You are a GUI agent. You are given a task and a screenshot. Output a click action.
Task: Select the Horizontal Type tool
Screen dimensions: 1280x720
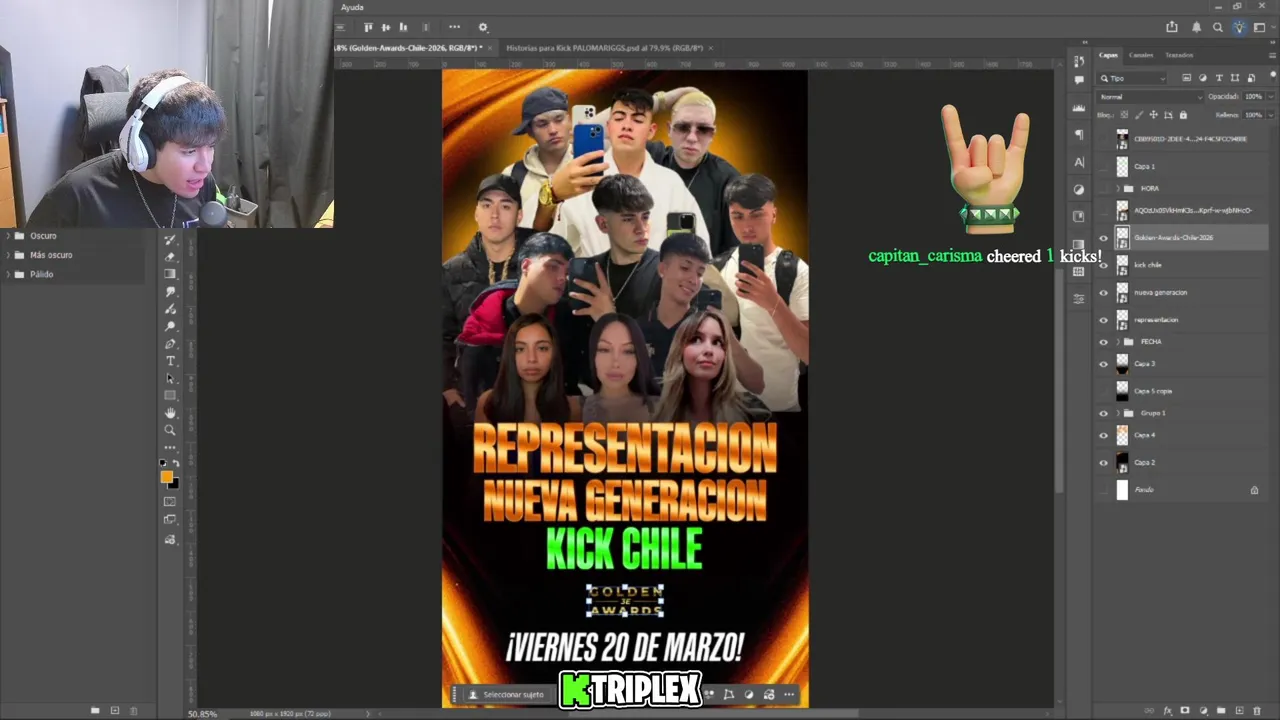pos(170,360)
